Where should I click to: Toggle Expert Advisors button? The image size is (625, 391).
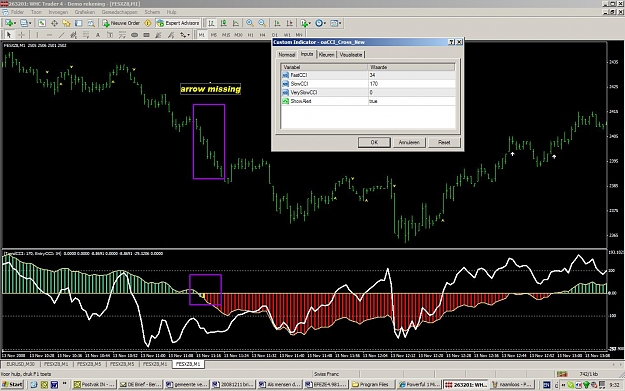click(x=178, y=23)
